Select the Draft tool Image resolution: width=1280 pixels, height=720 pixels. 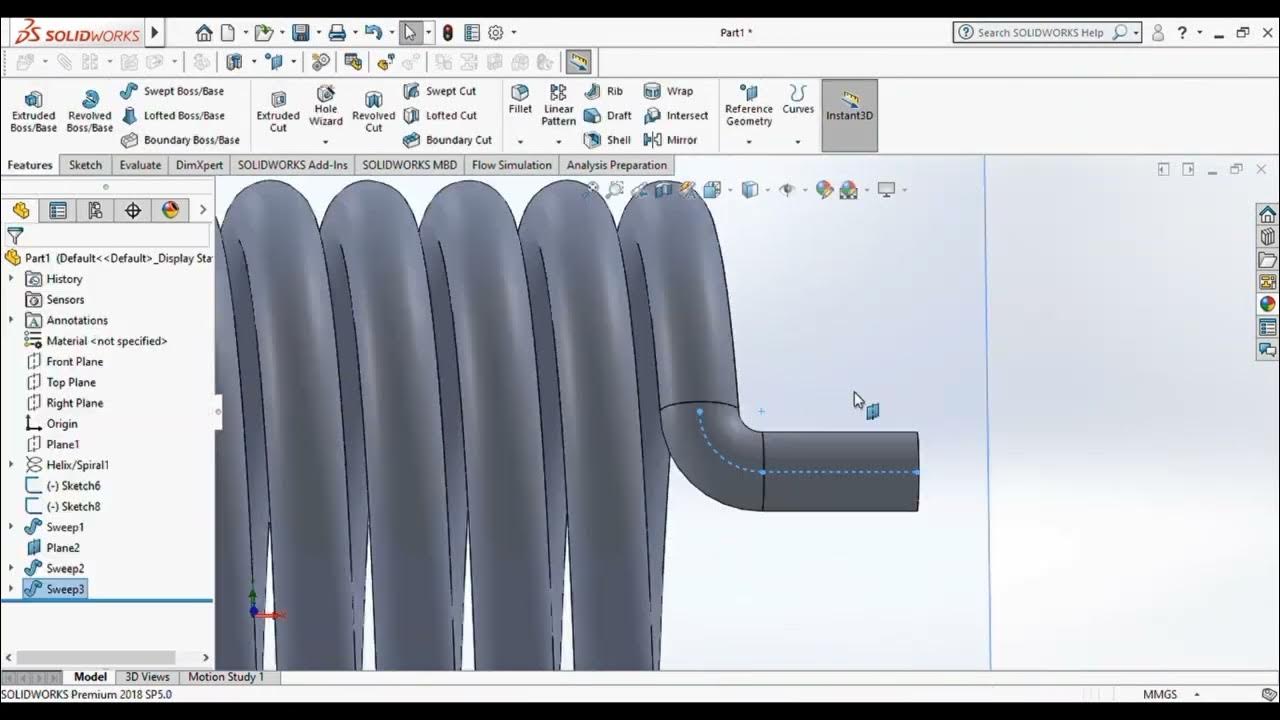coord(607,116)
